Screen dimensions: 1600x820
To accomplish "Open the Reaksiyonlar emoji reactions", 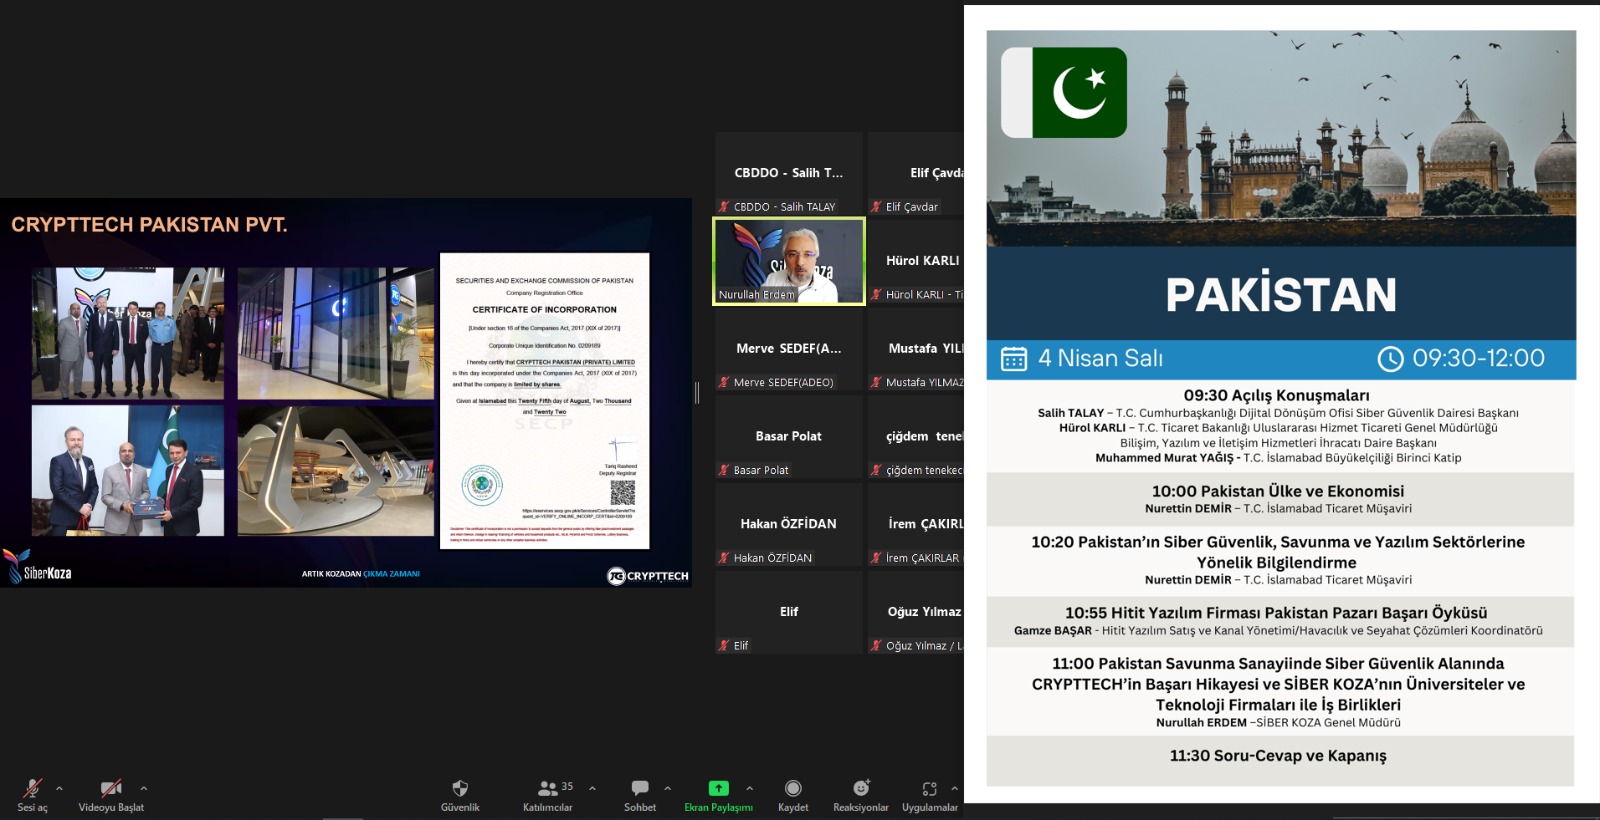I will 860,789.
